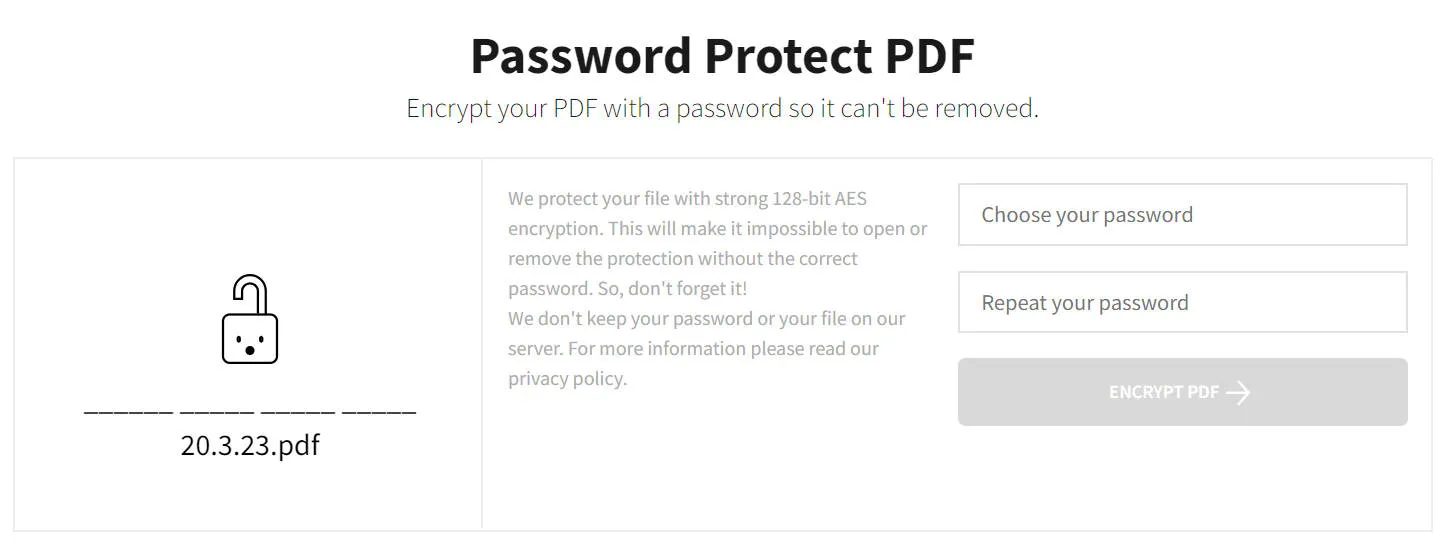
Task: Click the arrow icon on Encrypt PDF button
Action: (x=1238, y=393)
